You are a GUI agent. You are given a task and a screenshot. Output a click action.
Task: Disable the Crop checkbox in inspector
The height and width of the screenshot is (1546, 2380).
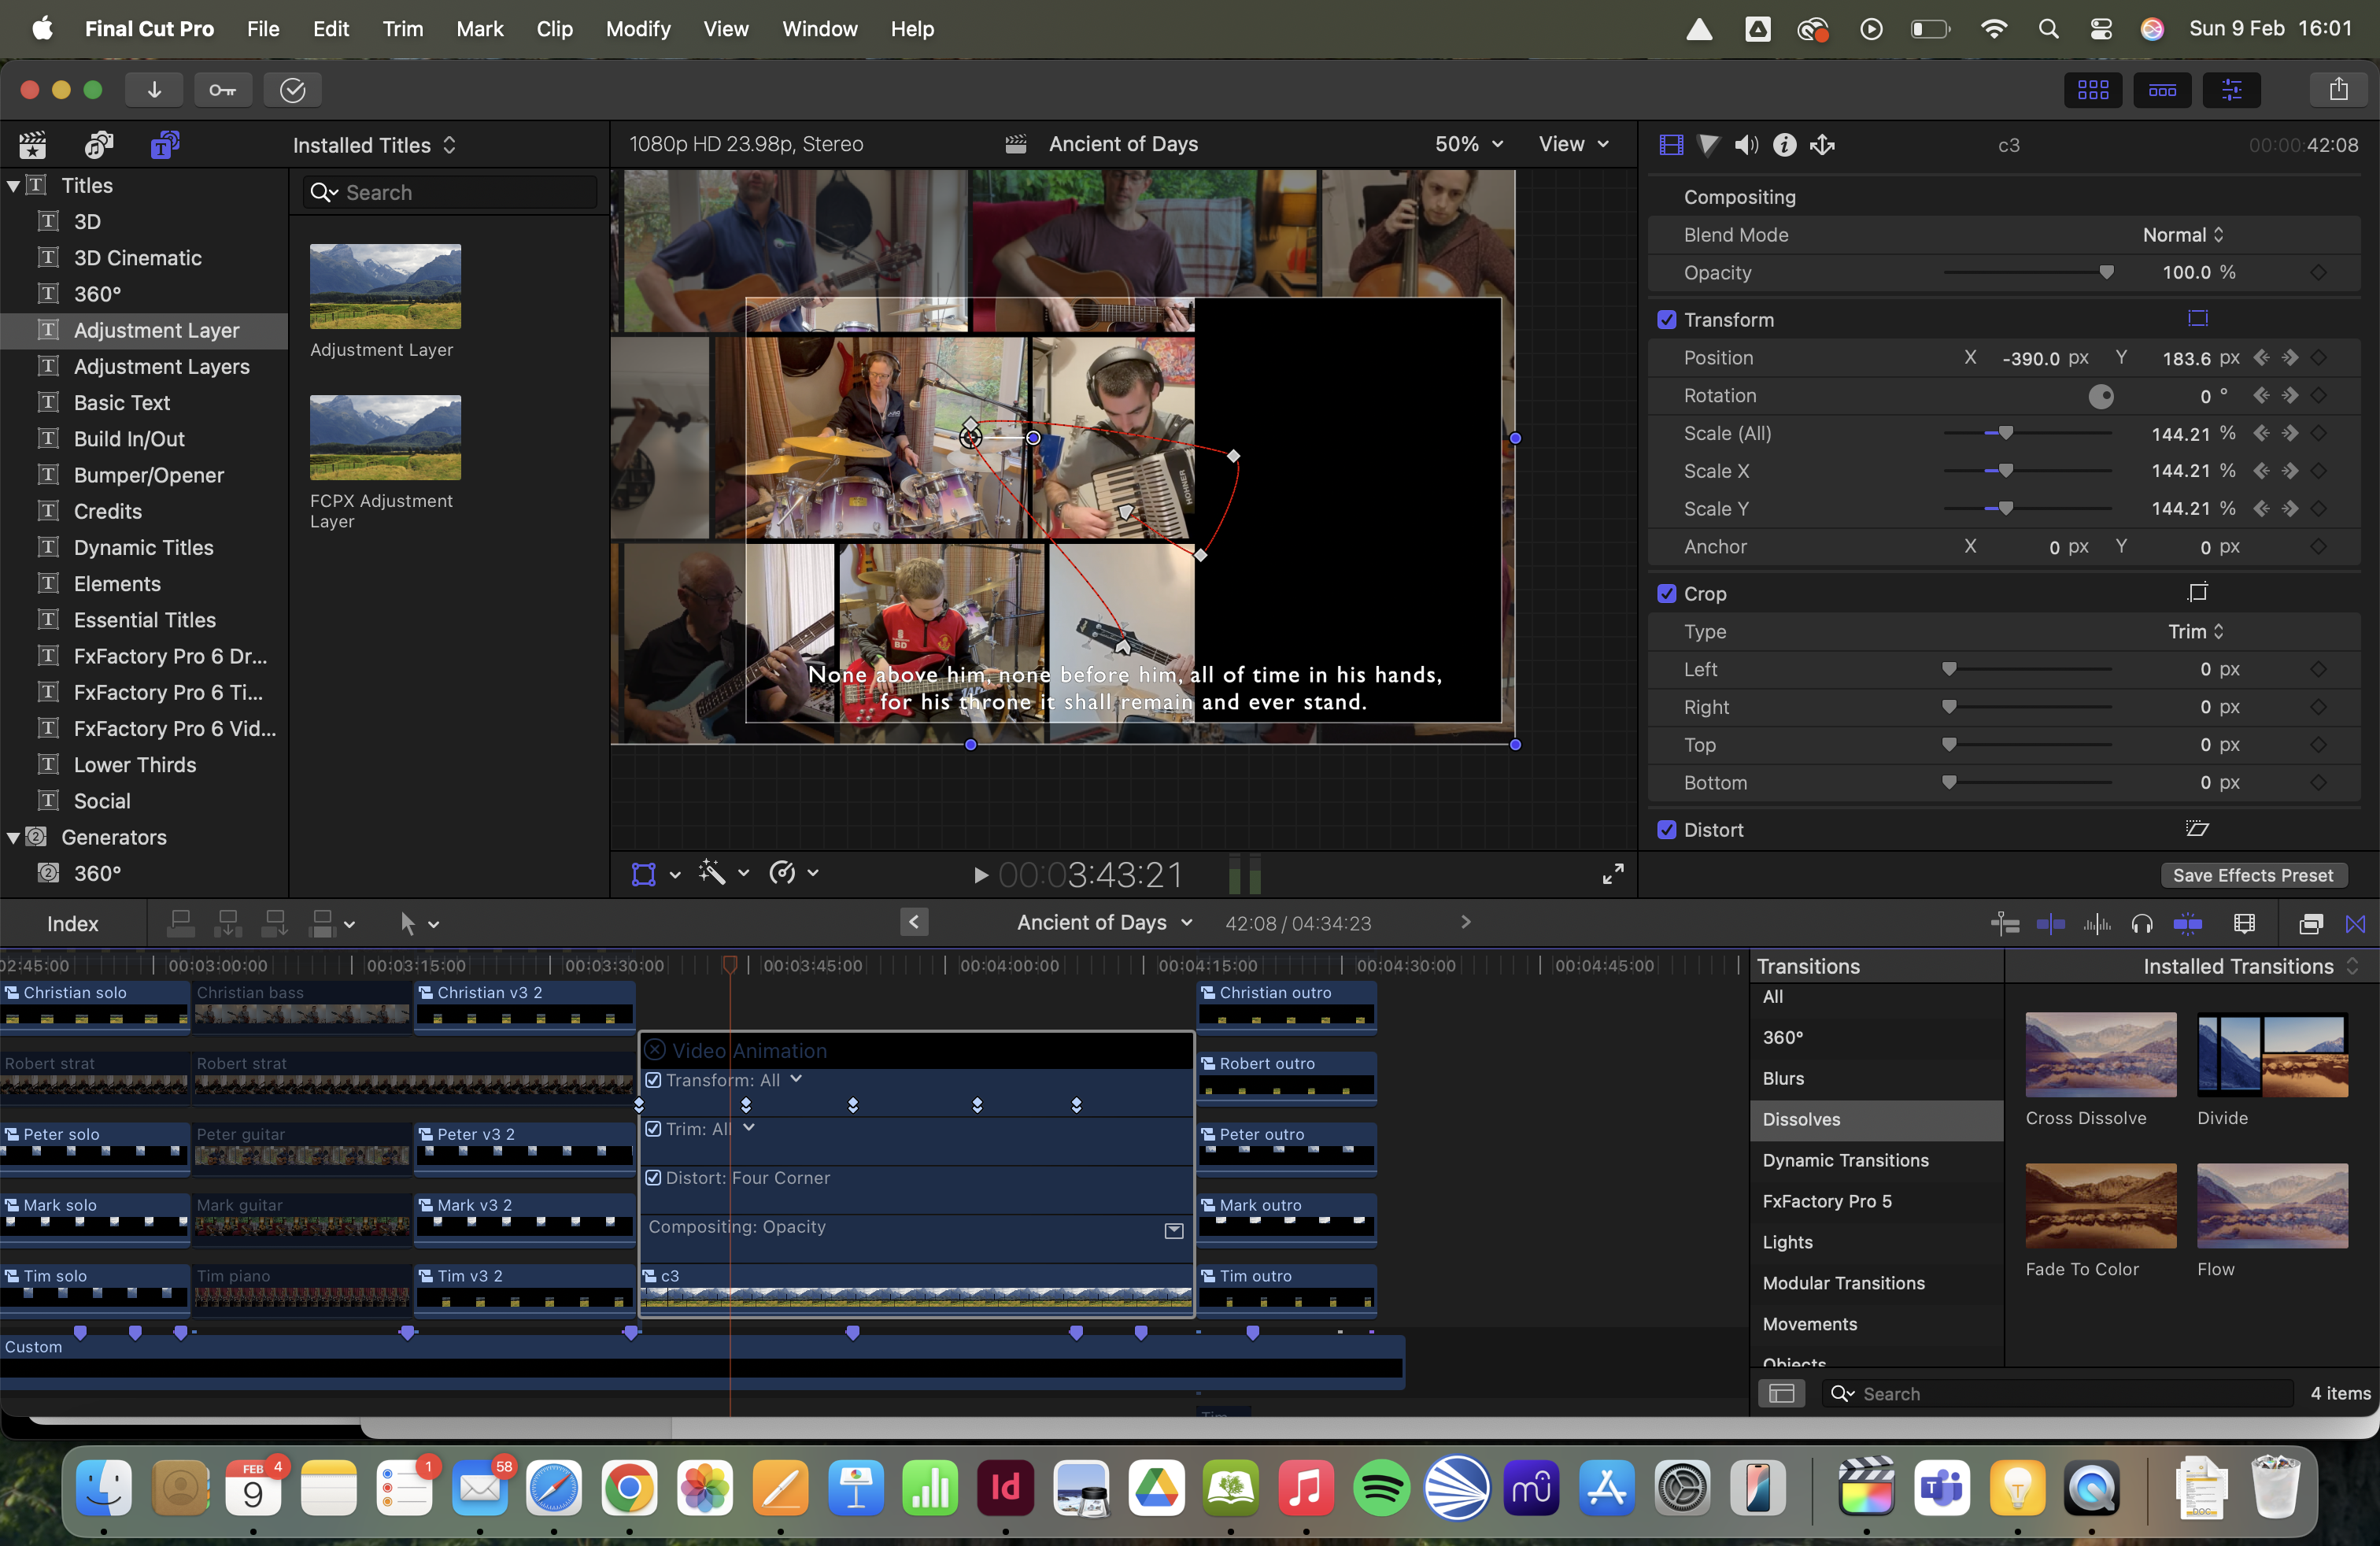tap(1667, 594)
